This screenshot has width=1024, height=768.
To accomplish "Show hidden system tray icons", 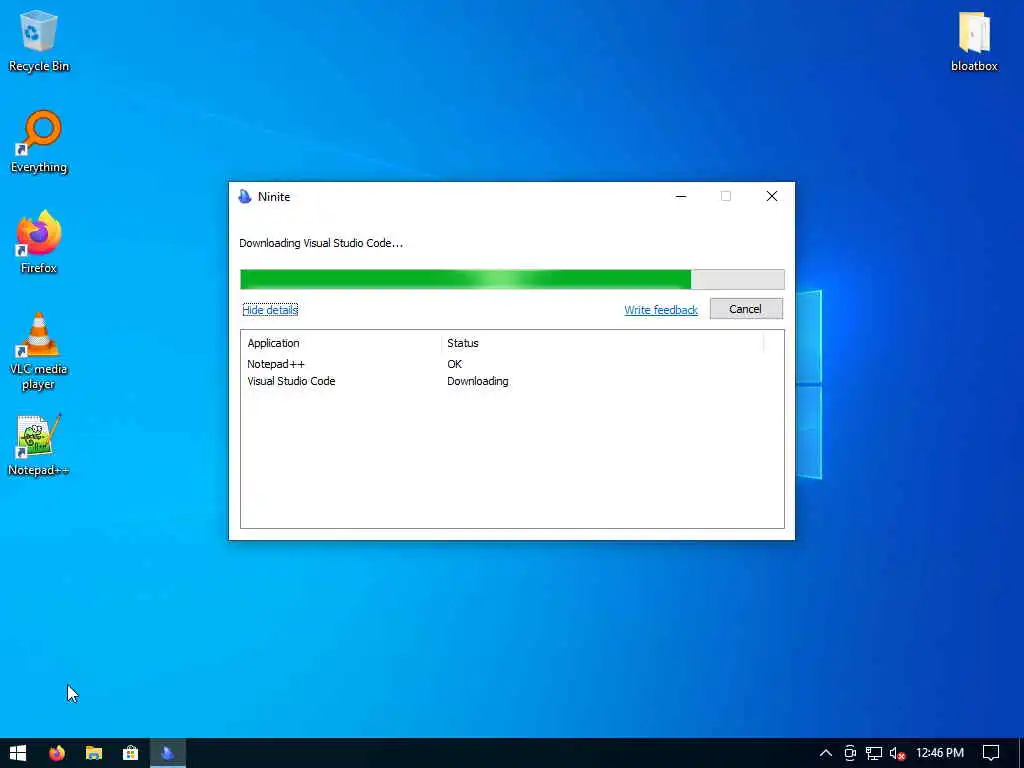I will tap(825, 753).
